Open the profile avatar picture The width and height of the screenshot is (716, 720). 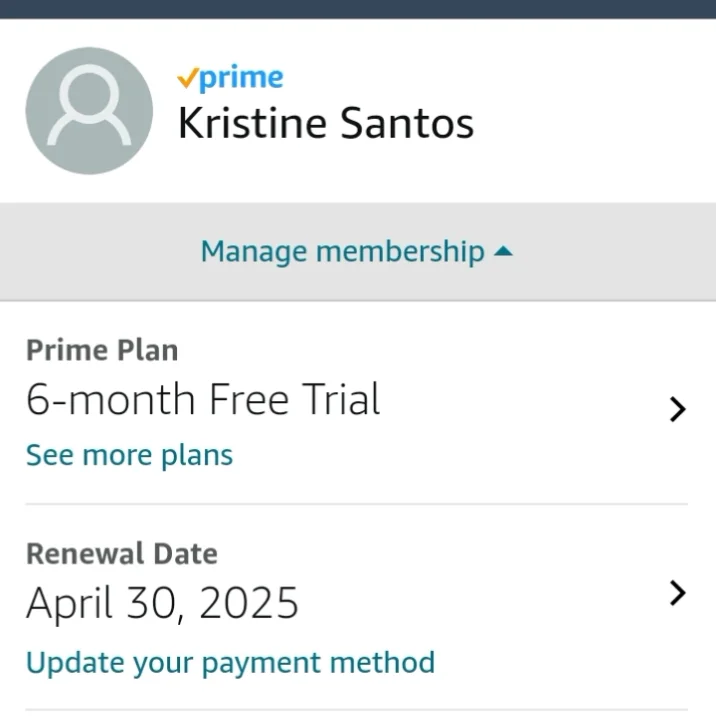pos(89,111)
